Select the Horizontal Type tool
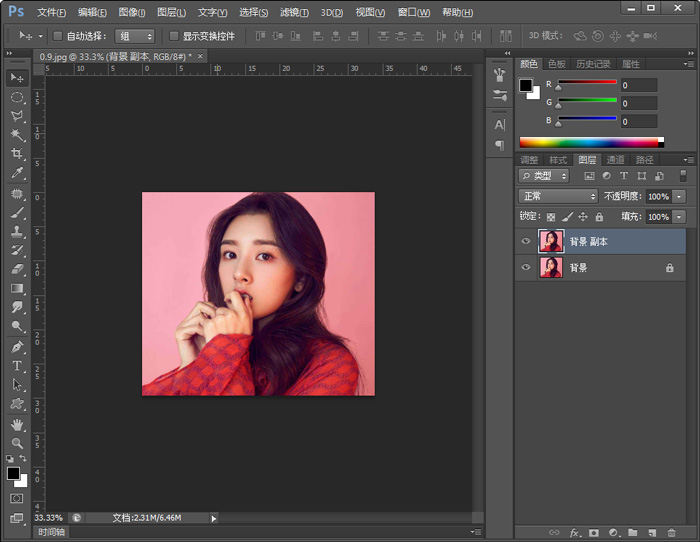 [x=17, y=366]
